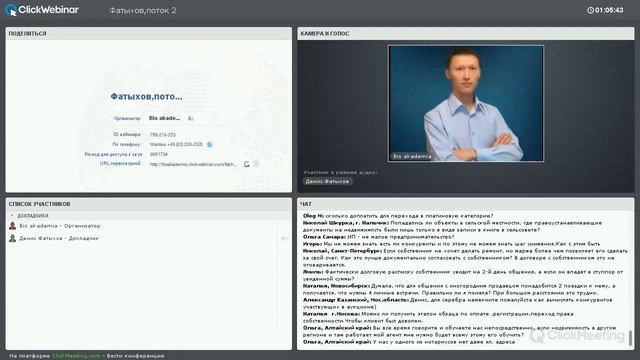Collapse the Докладчики group arrow
Viewport: 640px width, 360px height.
(12, 216)
